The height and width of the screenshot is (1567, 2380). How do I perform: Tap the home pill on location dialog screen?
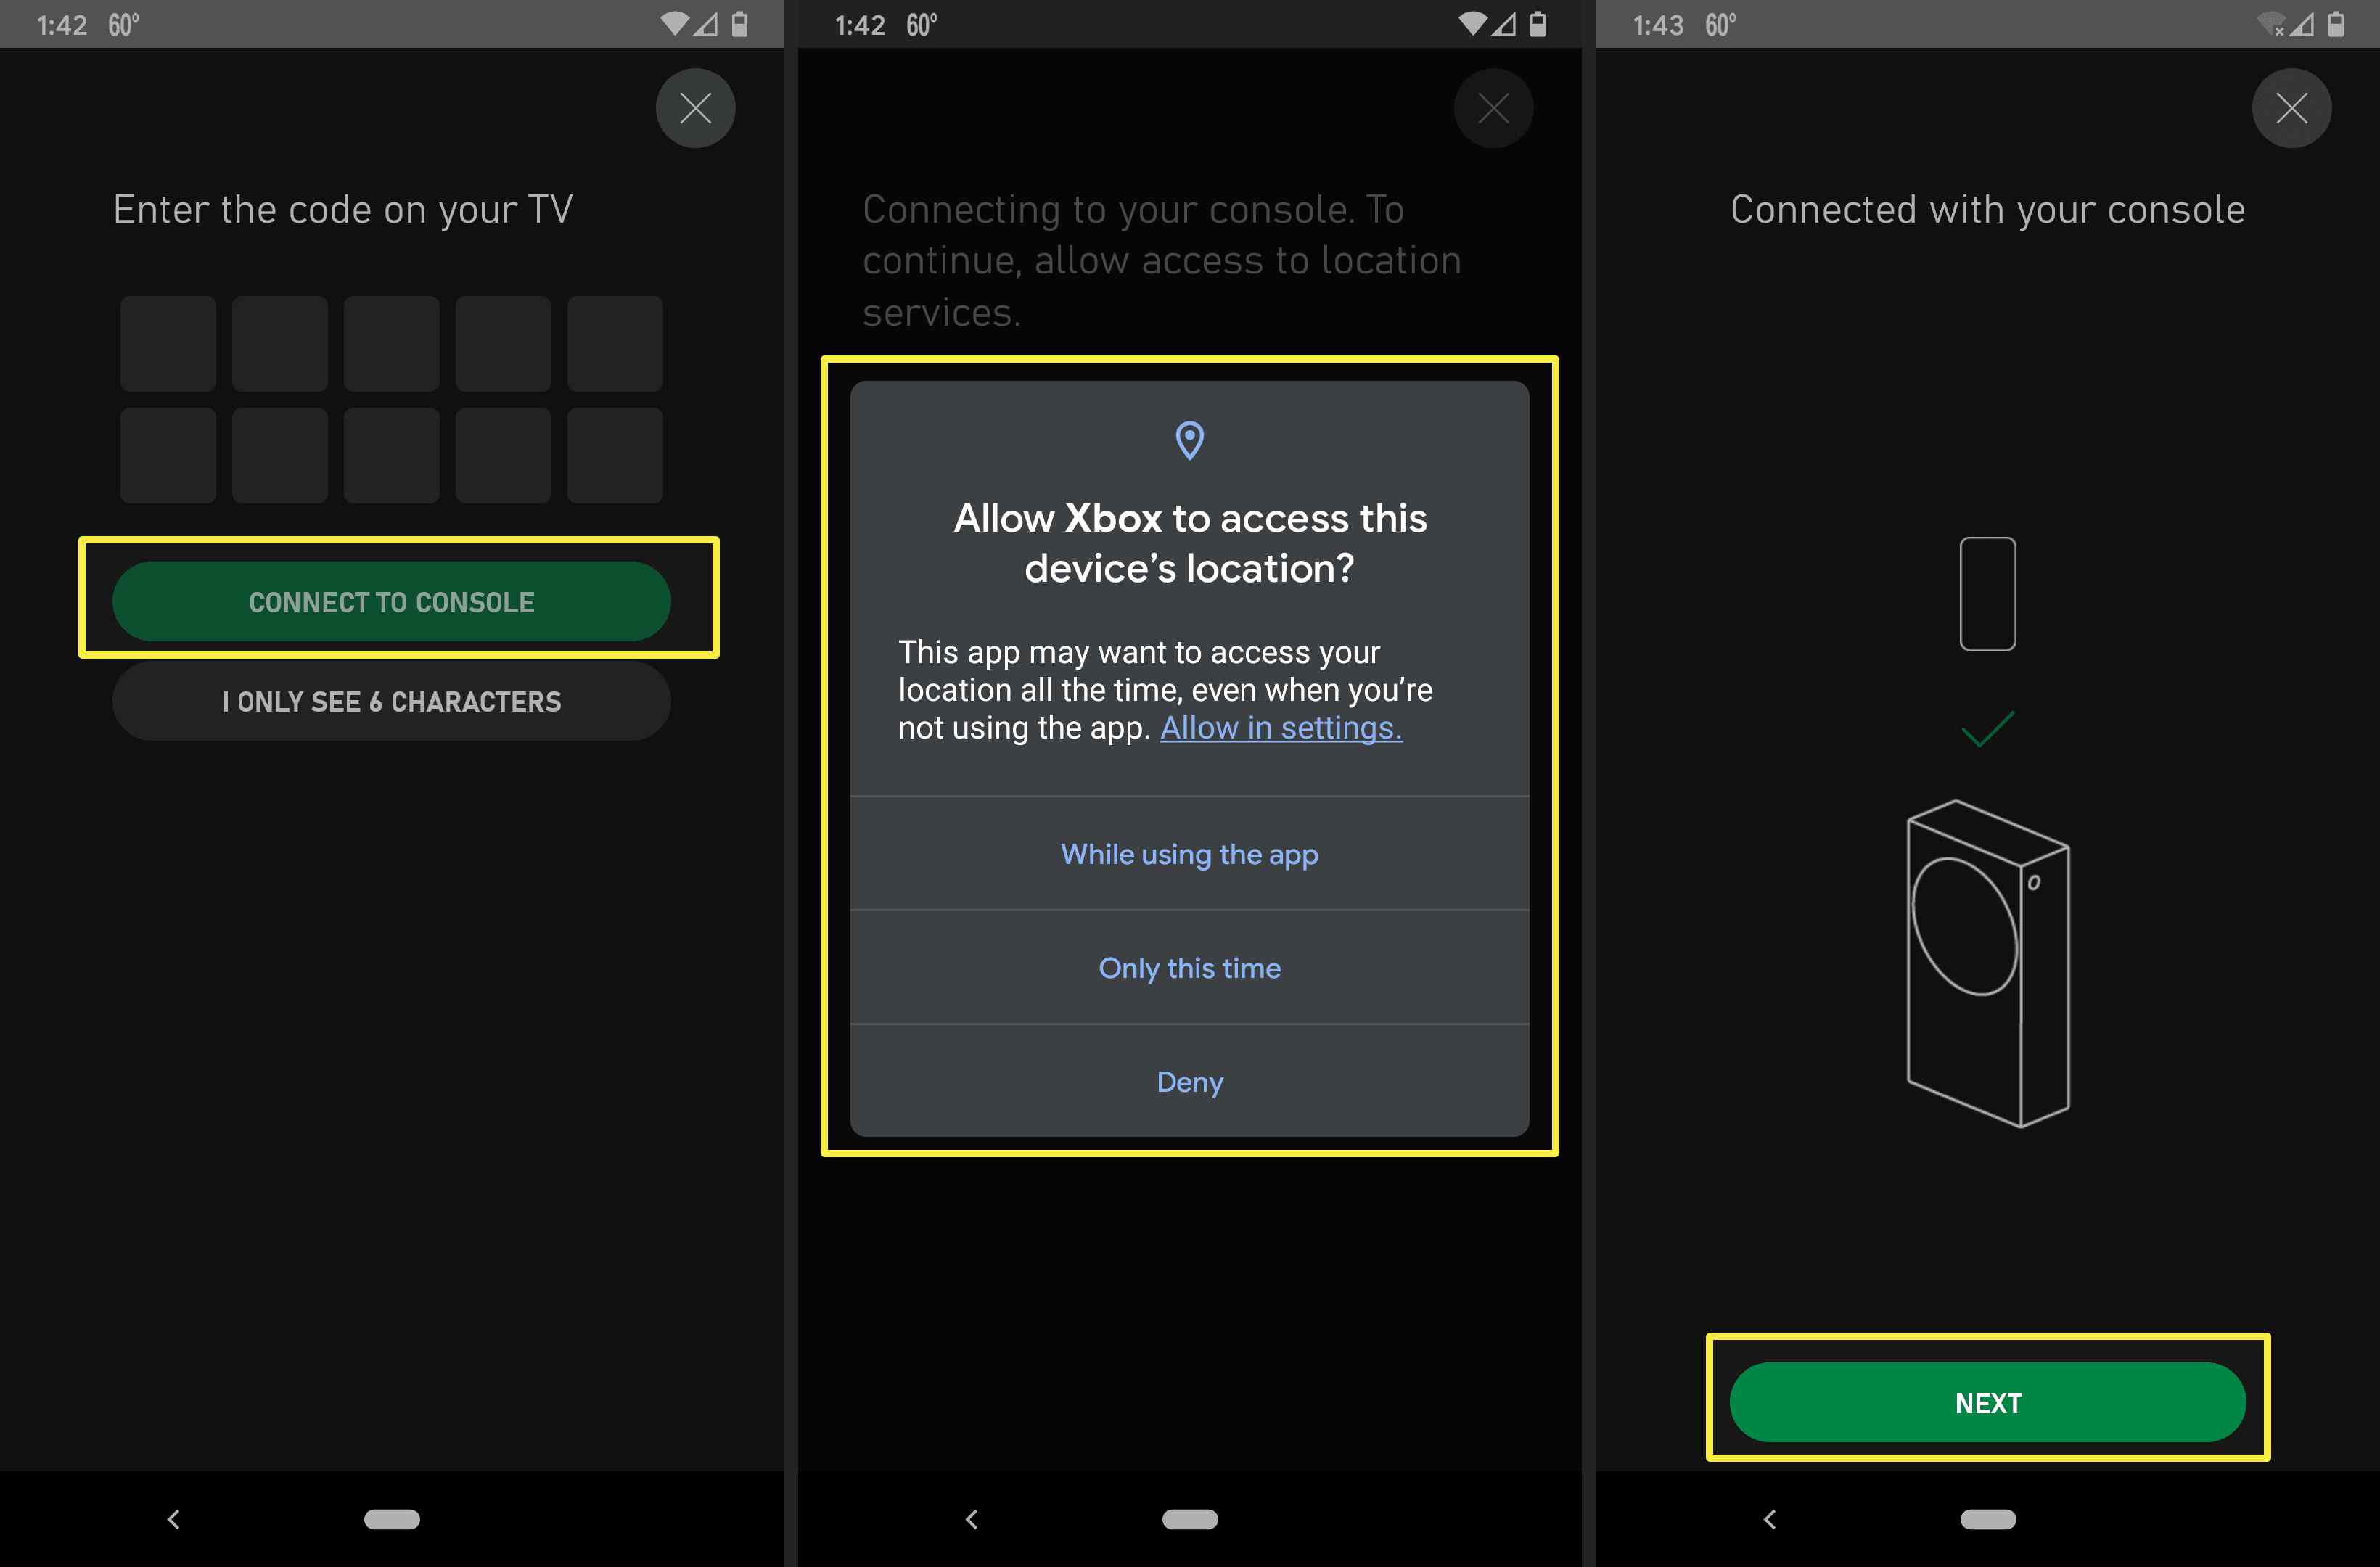pos(1189,1519)
